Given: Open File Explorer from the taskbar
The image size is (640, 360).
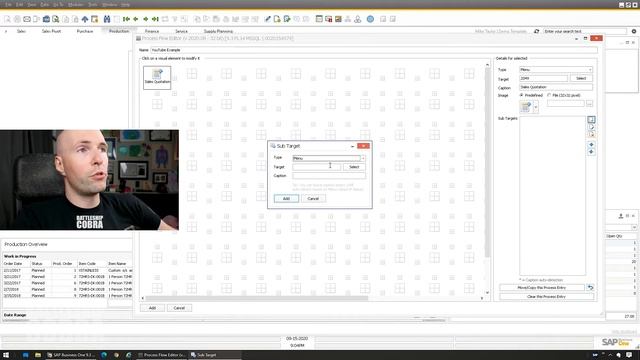Looking at the screenshot, I should click(x=38, y=355).
